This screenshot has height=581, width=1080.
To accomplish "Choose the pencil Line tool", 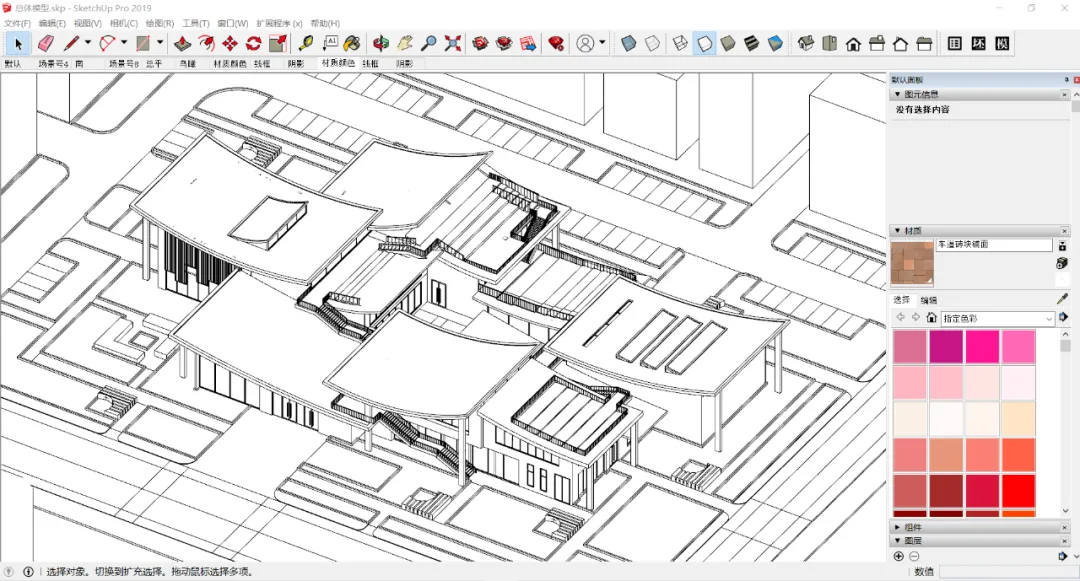I will pyautogui.click(x=71, y=43).
